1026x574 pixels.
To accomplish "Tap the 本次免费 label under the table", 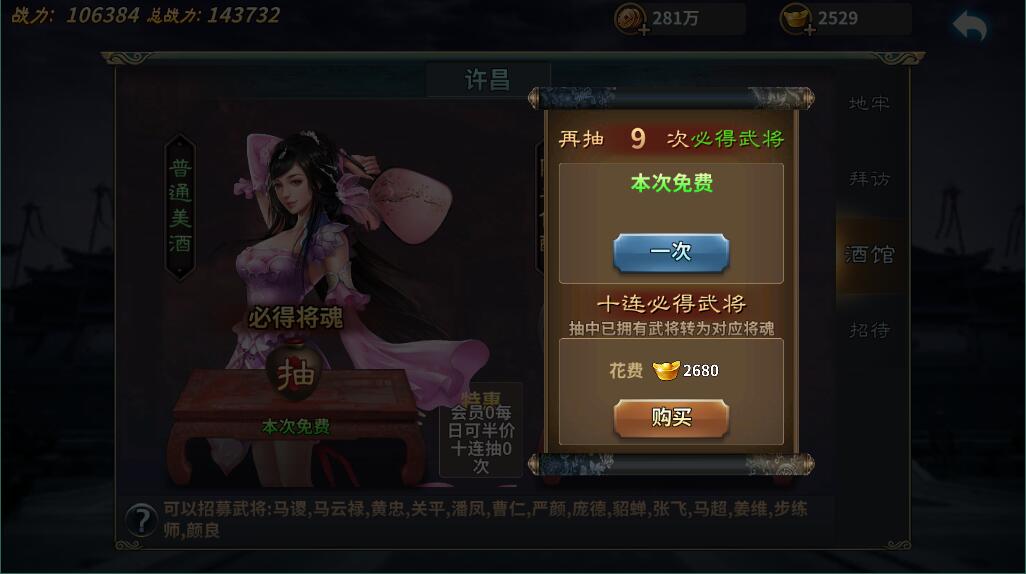I will coord(295,427).
